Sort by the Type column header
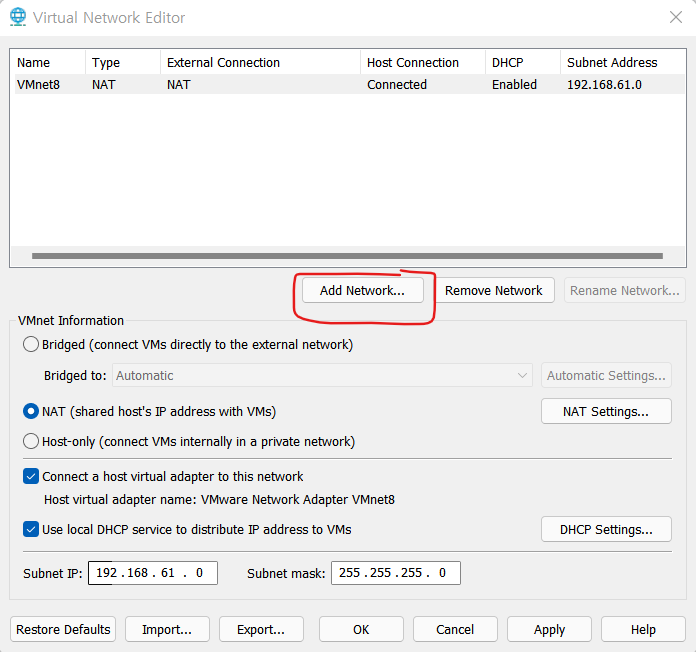Screen dimensions: 696x652 coord(123,63)
